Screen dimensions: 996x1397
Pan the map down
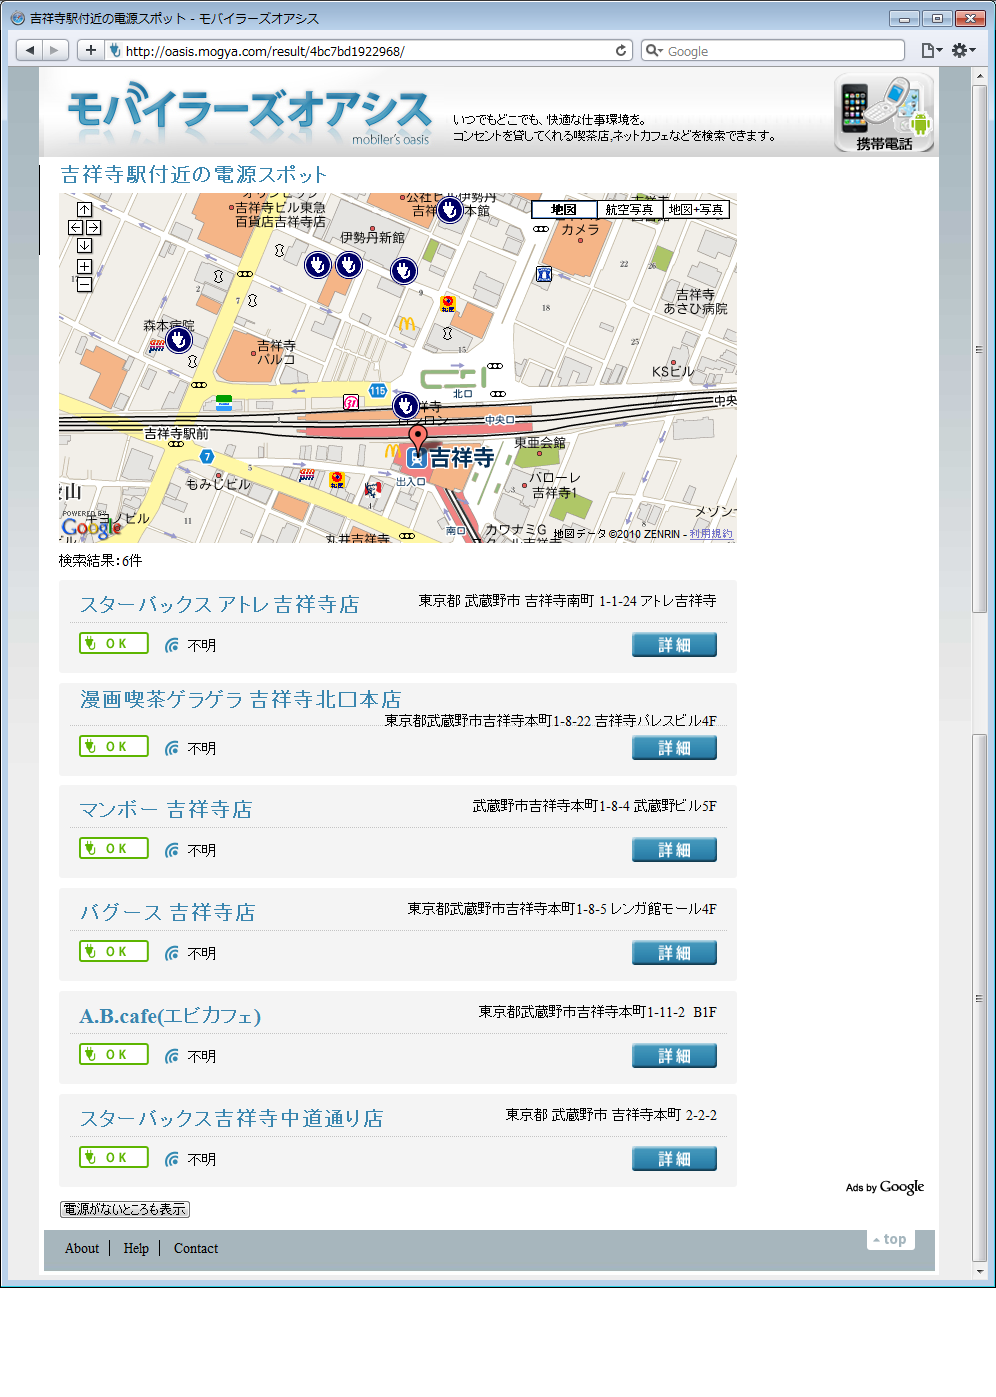coord(84,246)
